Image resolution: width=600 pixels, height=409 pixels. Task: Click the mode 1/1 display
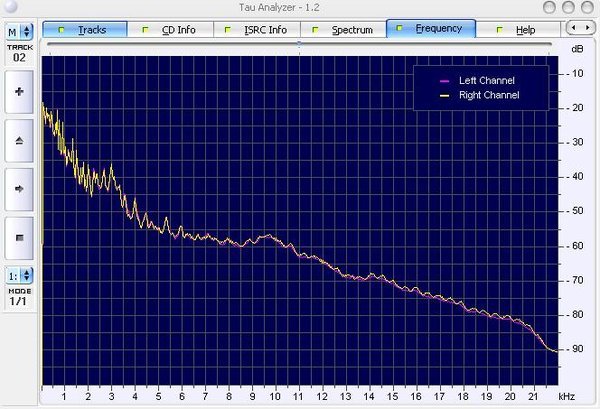[x=18, y=301]
